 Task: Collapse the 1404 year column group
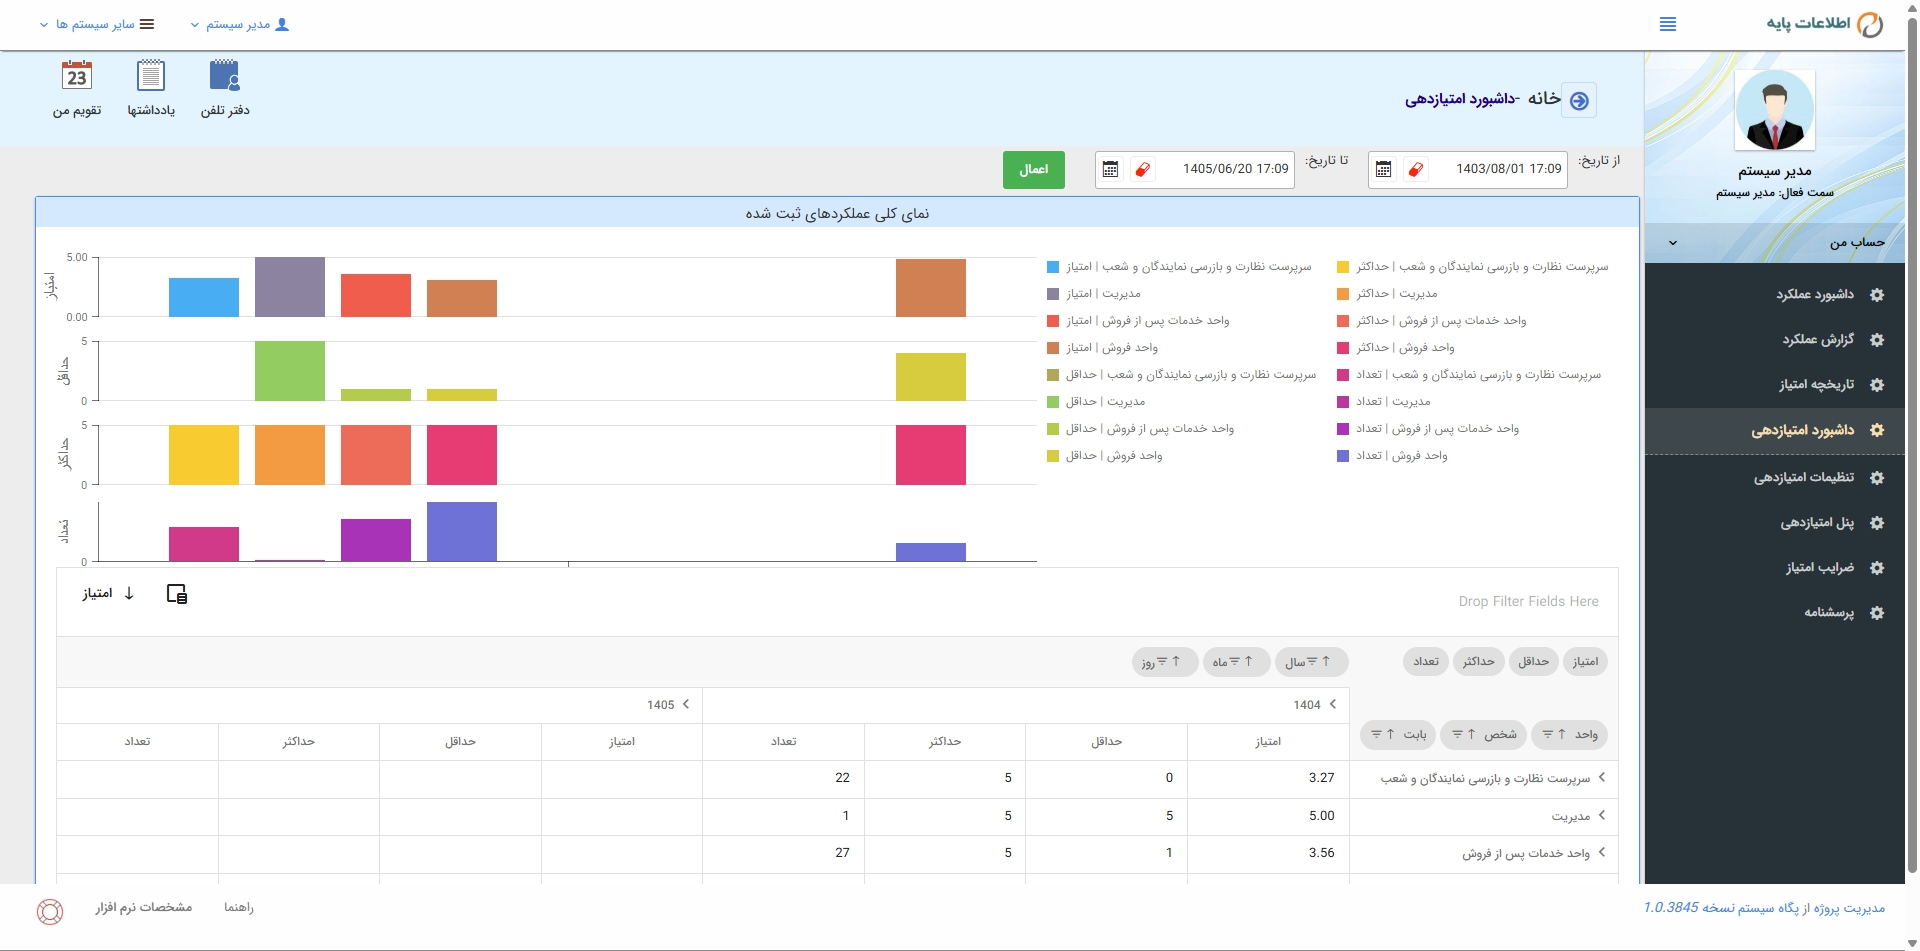pyautogui.click(x=1333, y=705)
